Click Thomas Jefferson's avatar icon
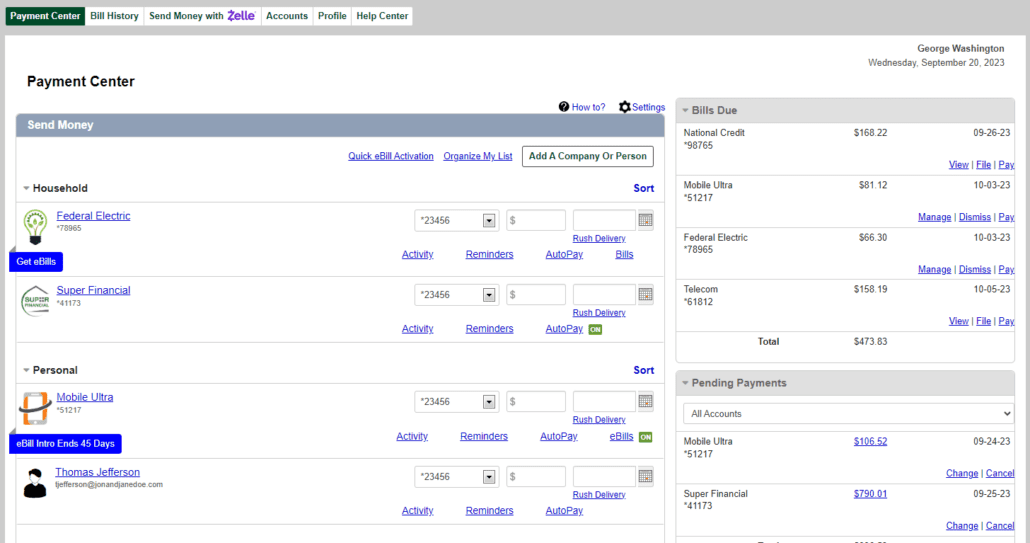Viewport: 1030px width, 543px height. pyautogui.click(x=35, y=482)
